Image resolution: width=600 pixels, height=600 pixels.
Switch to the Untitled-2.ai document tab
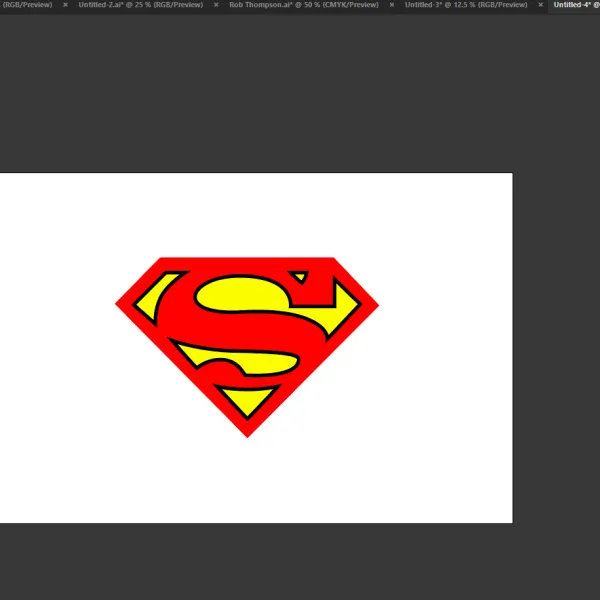(x=140, y=5)
